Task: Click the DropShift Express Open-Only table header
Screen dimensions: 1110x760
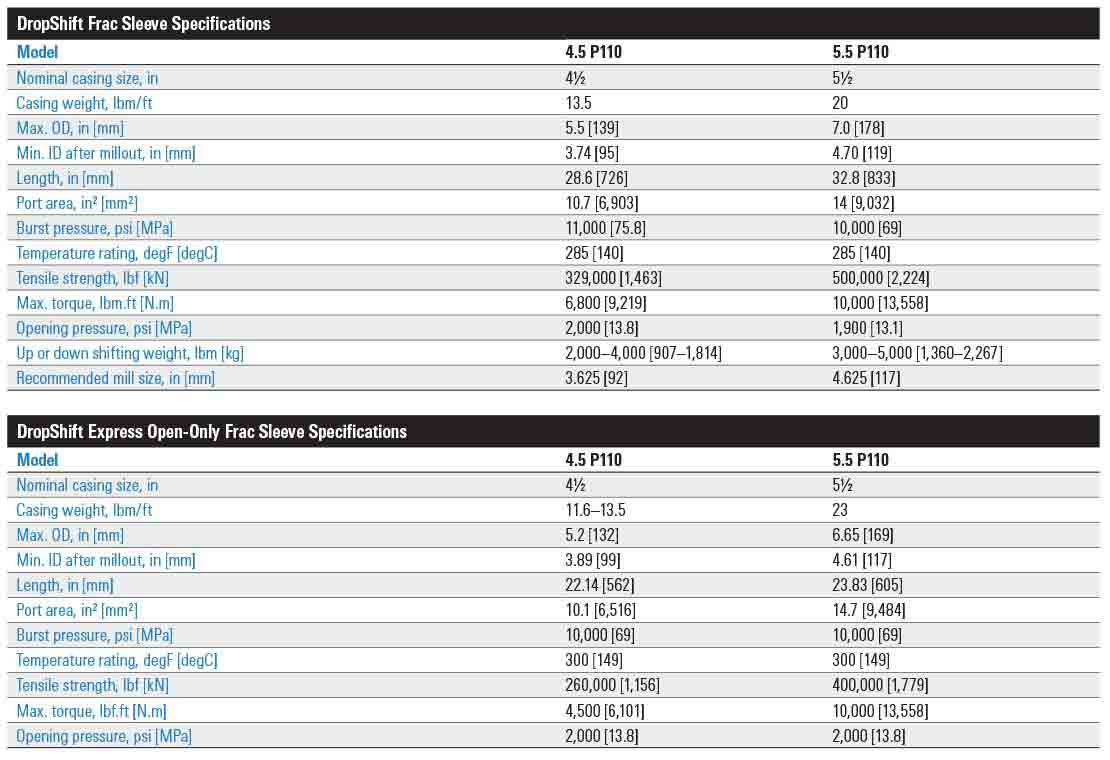Action: pos(212,432)
